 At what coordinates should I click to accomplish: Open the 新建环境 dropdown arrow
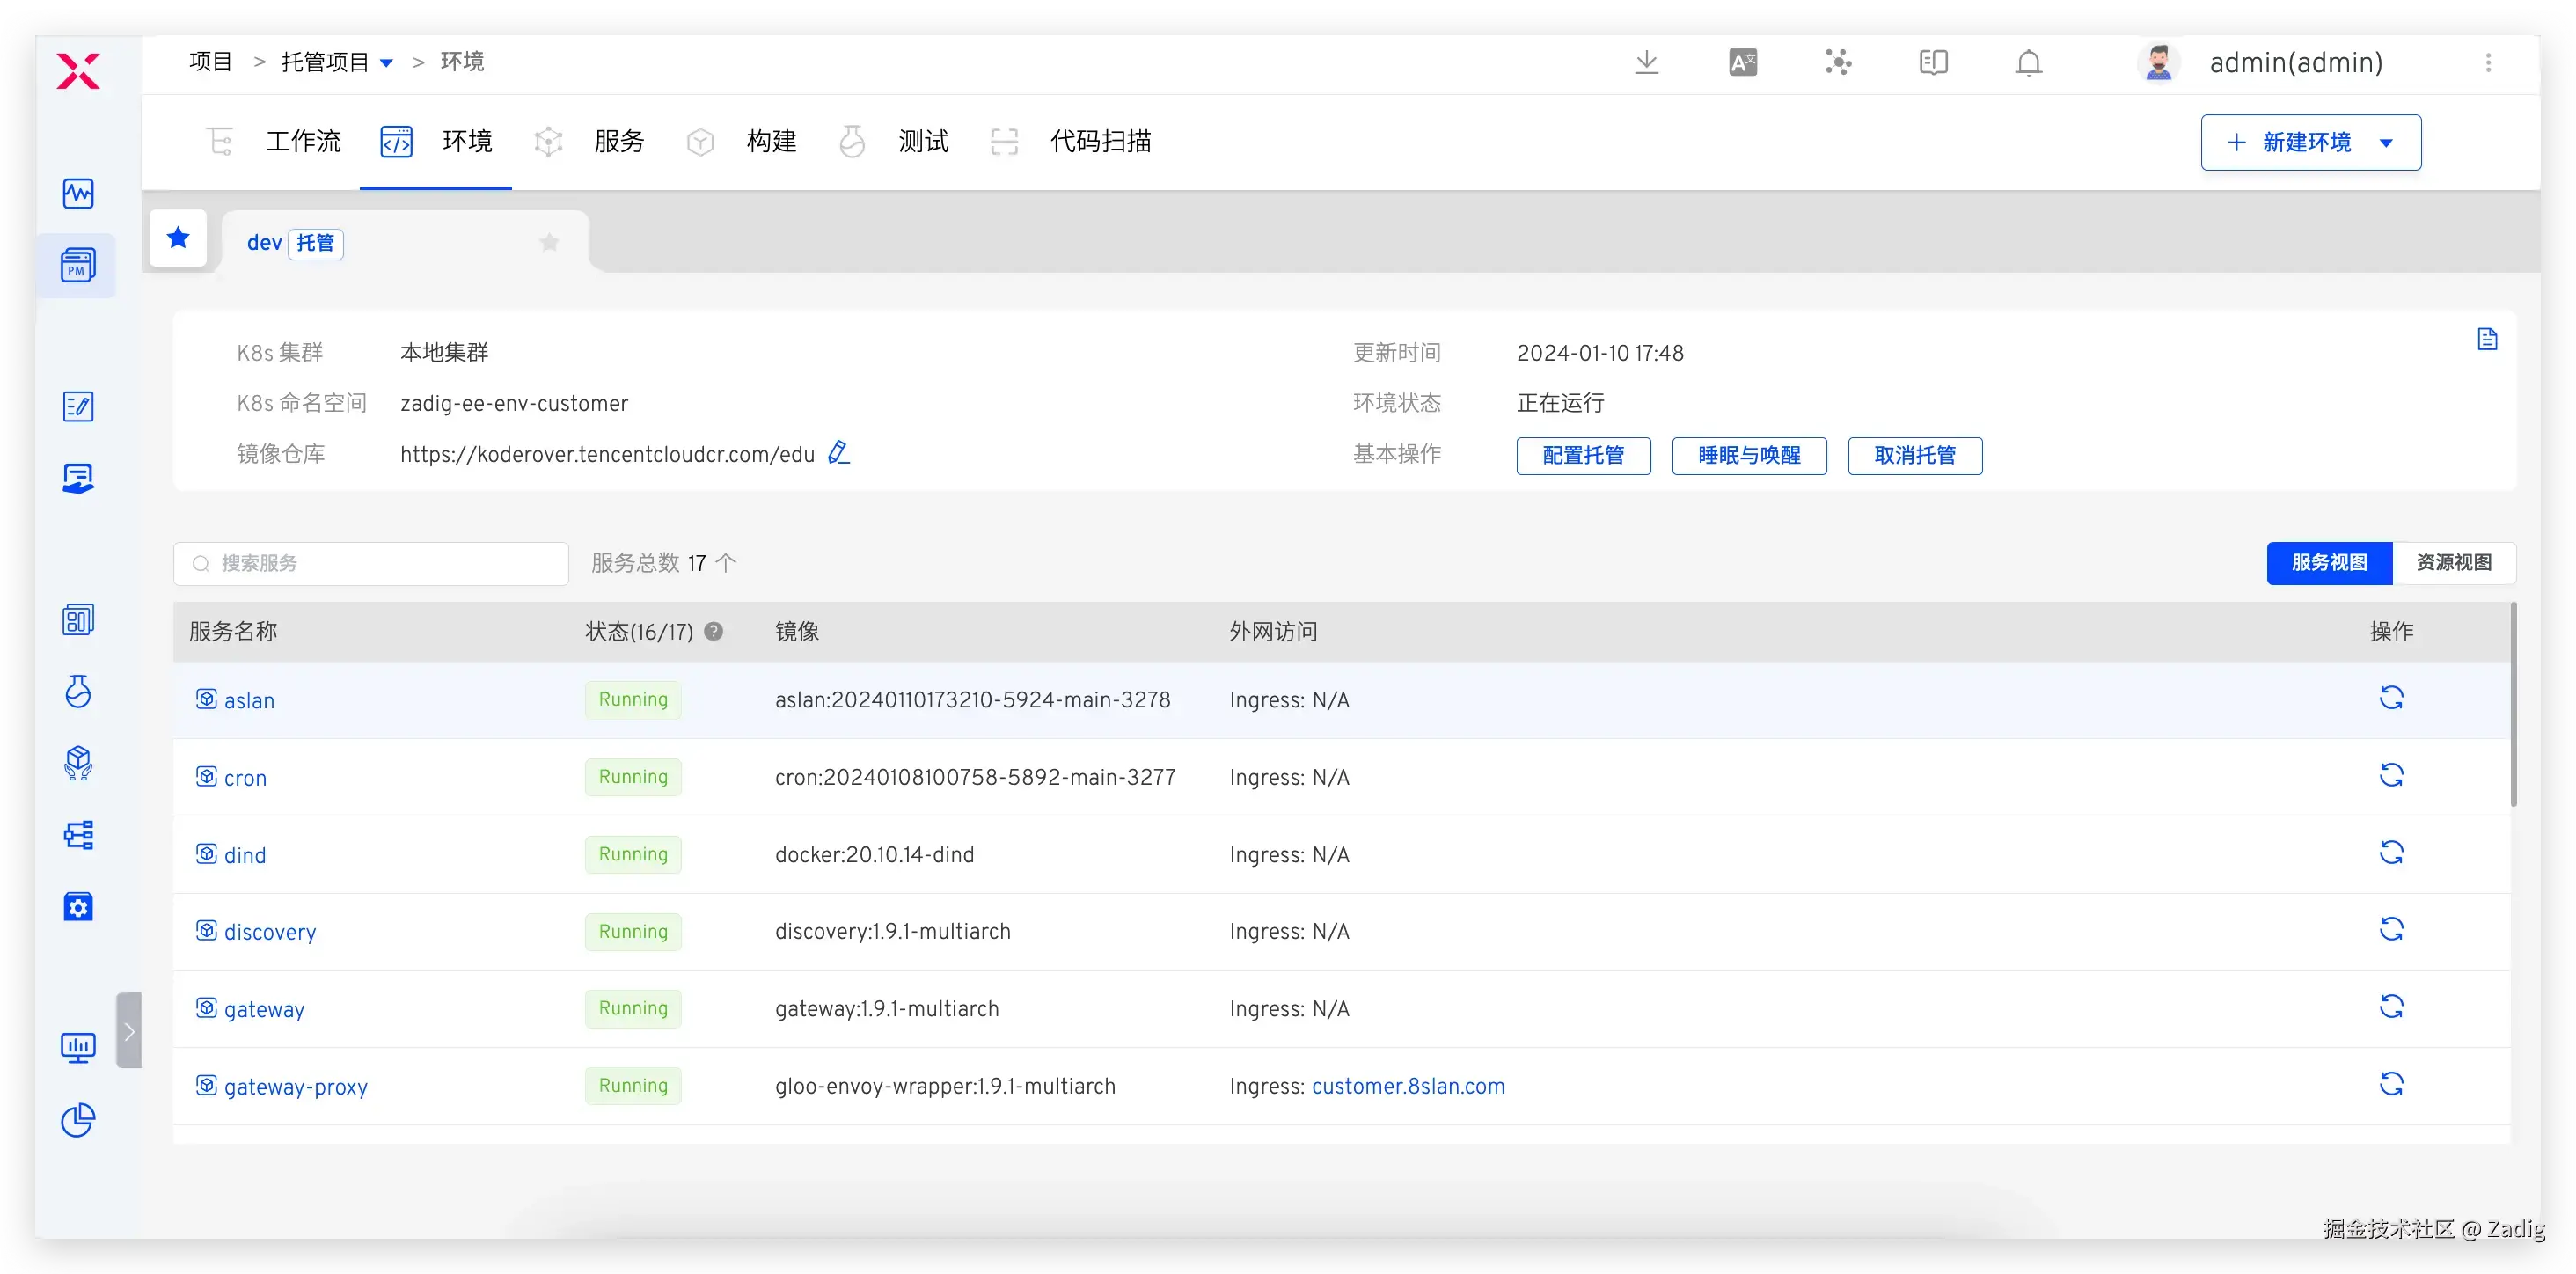(2386, 143)
